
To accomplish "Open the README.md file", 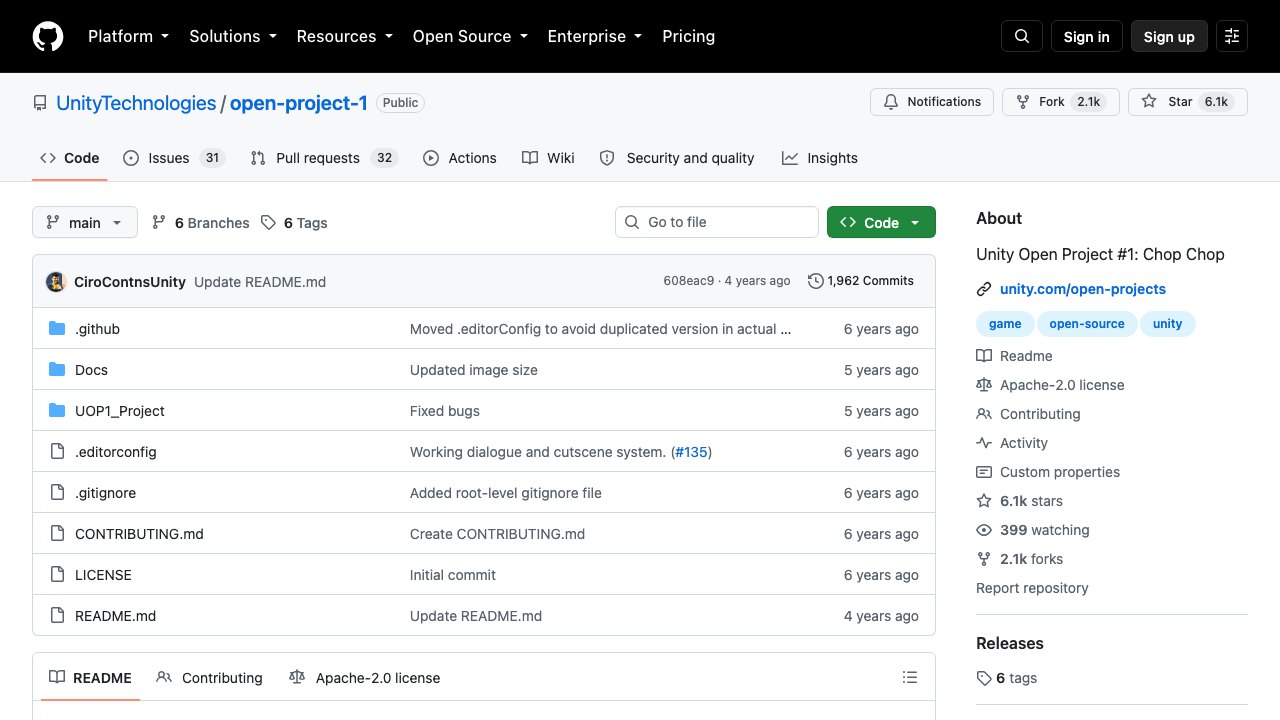I will click(x=116, y=616).
